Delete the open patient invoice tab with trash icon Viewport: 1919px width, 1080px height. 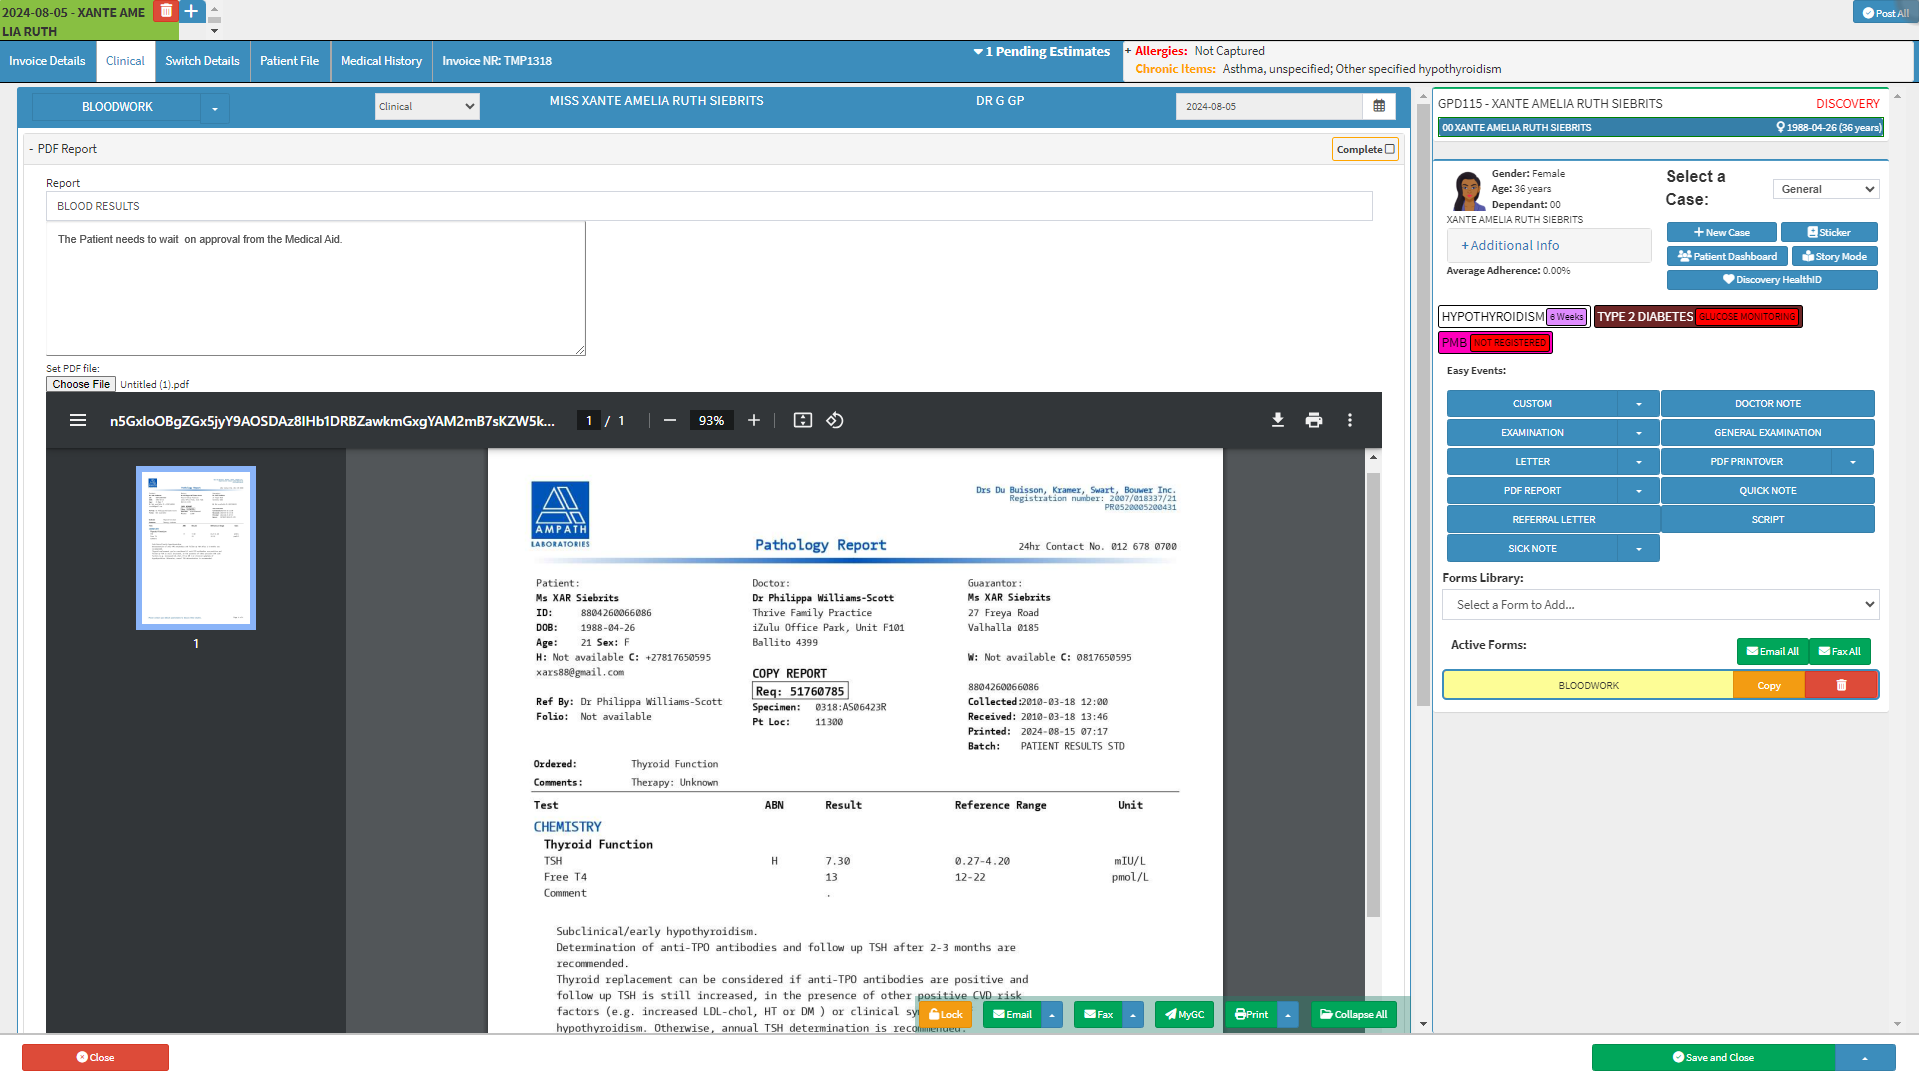point(166,11)
